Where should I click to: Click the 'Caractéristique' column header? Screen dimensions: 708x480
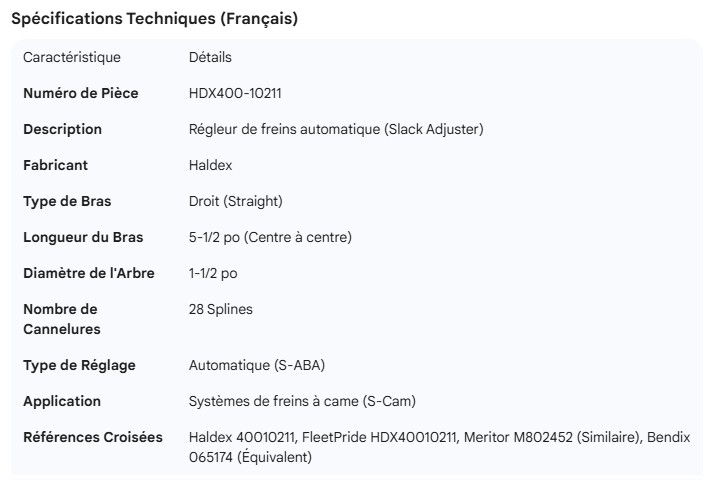[x=71, y=57]
